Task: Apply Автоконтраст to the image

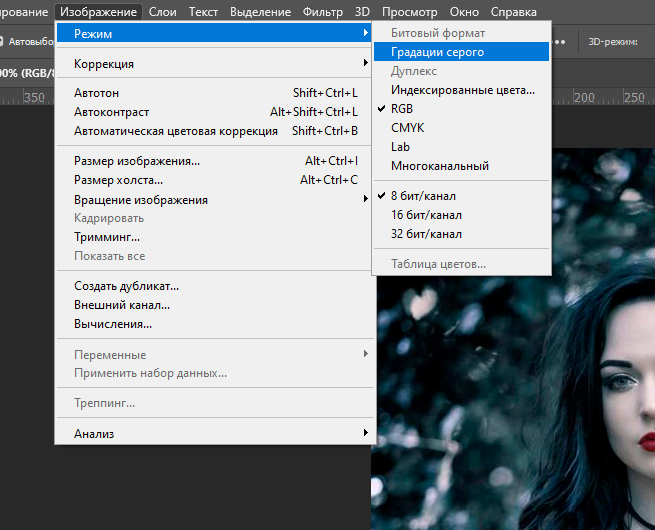Action: (111, 112)
